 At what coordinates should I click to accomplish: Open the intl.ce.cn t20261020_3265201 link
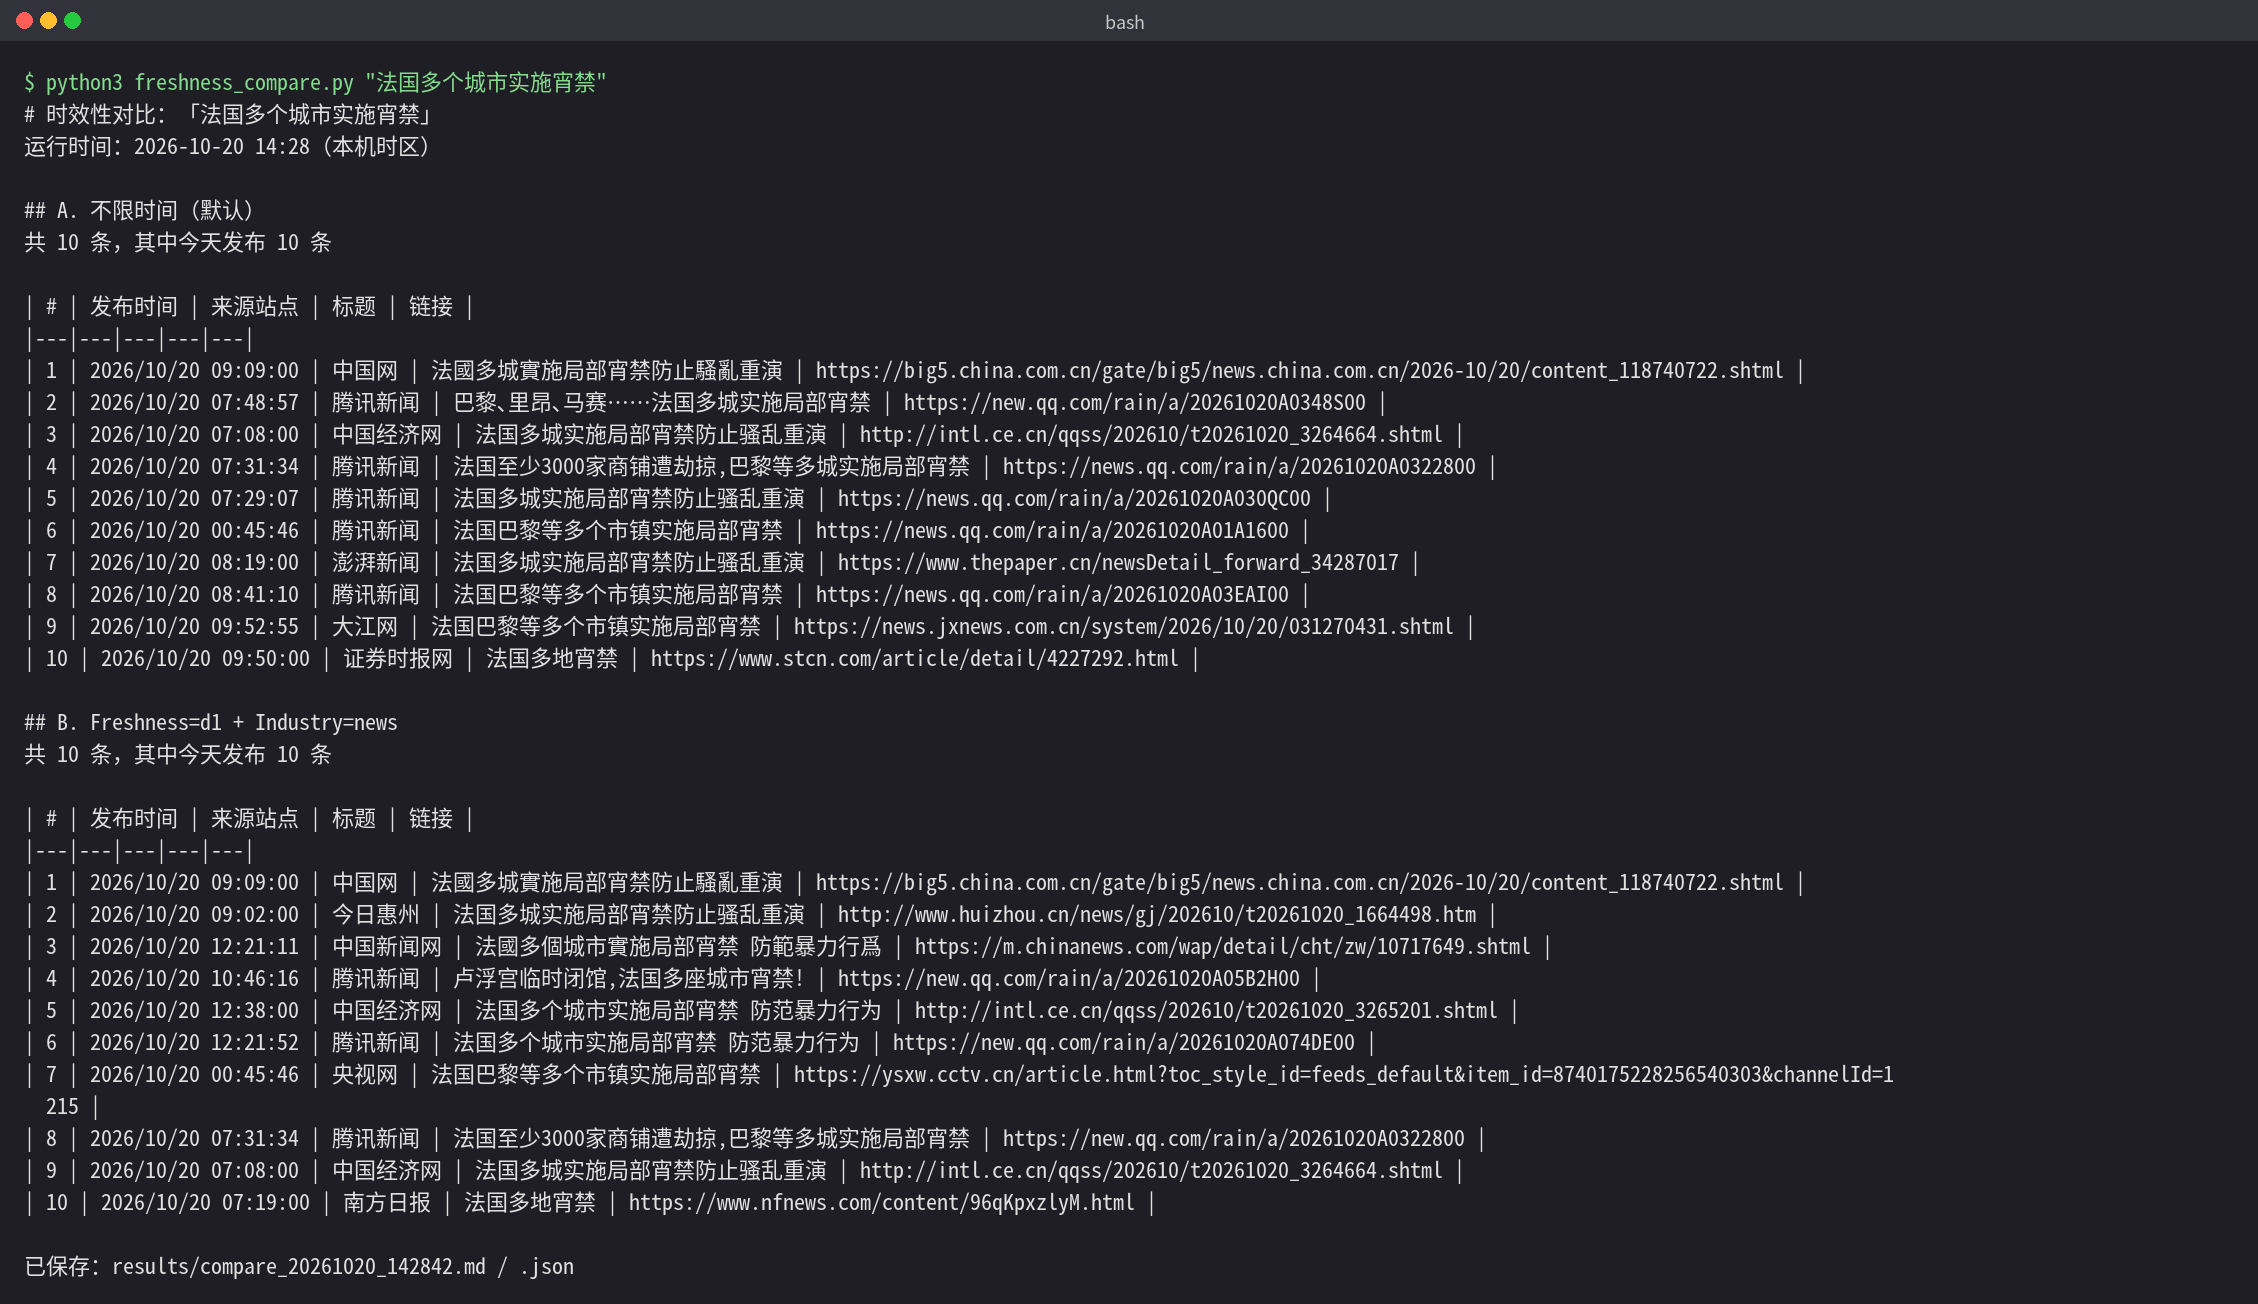[x=1206, y=1011]
